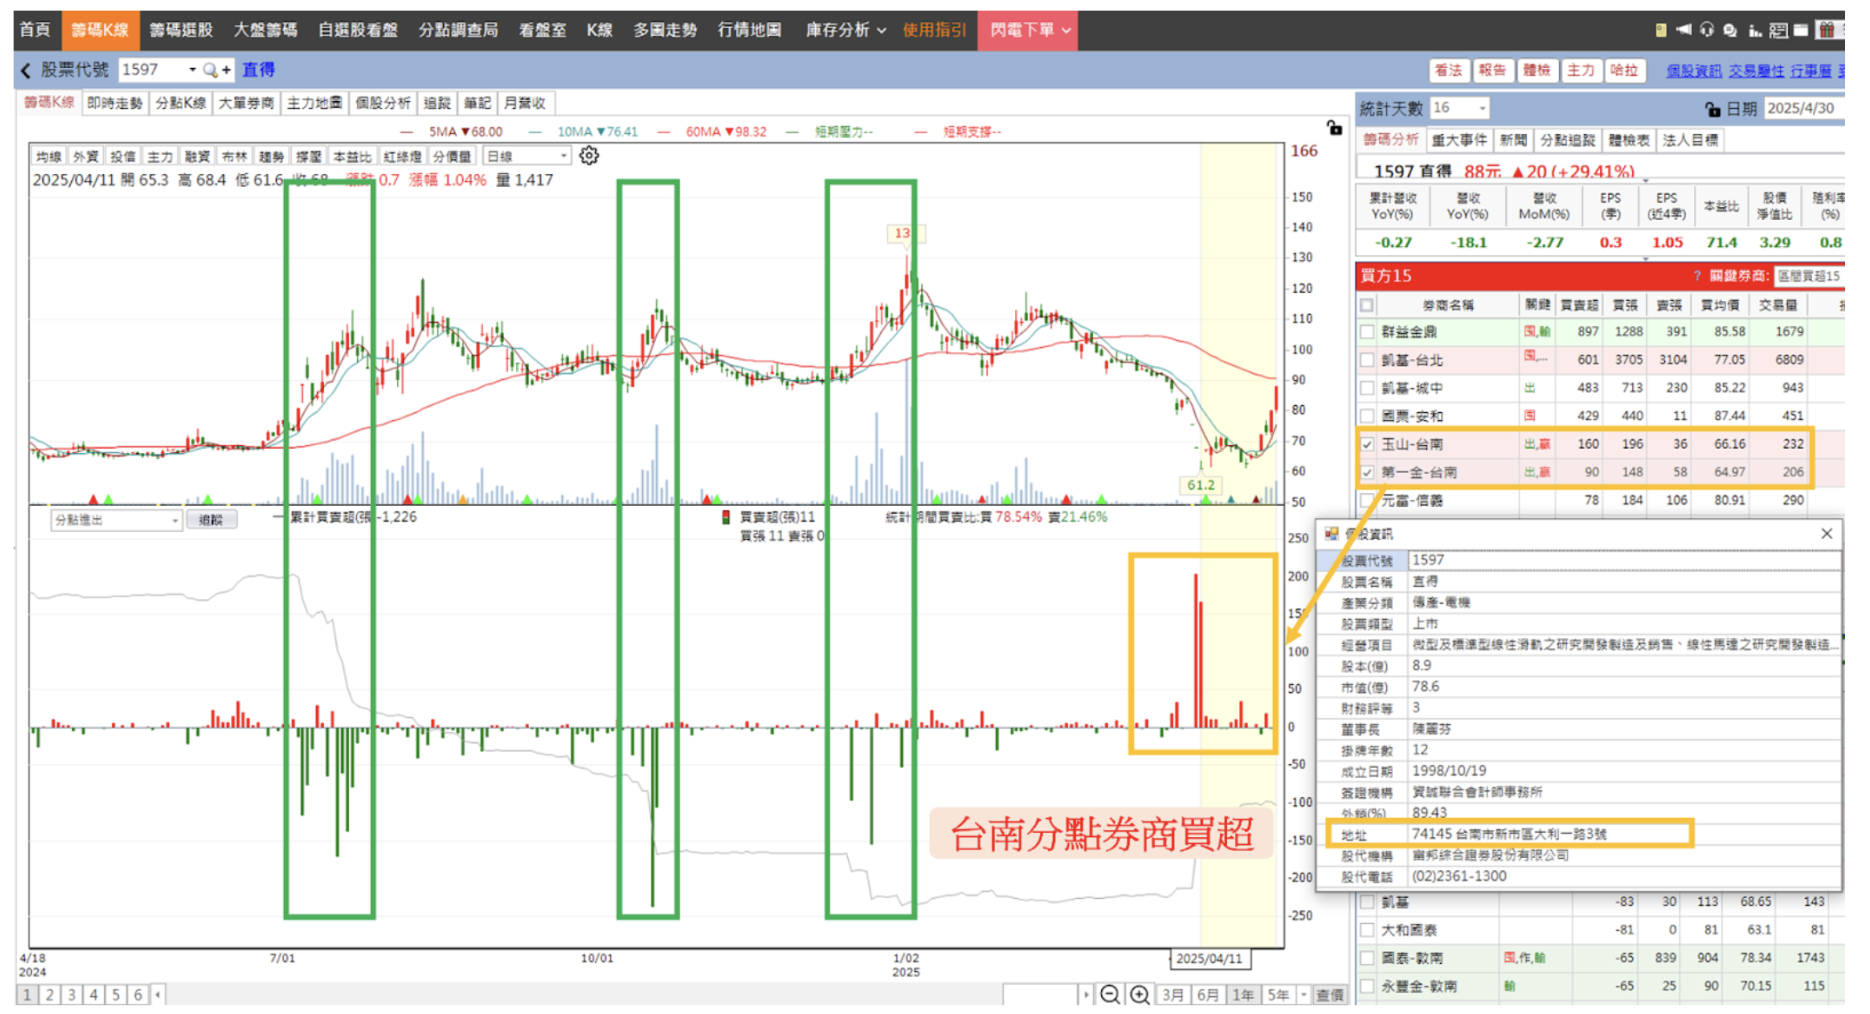
Task: Click the 哈拉 button
Action: click(x=1624, y=70)
